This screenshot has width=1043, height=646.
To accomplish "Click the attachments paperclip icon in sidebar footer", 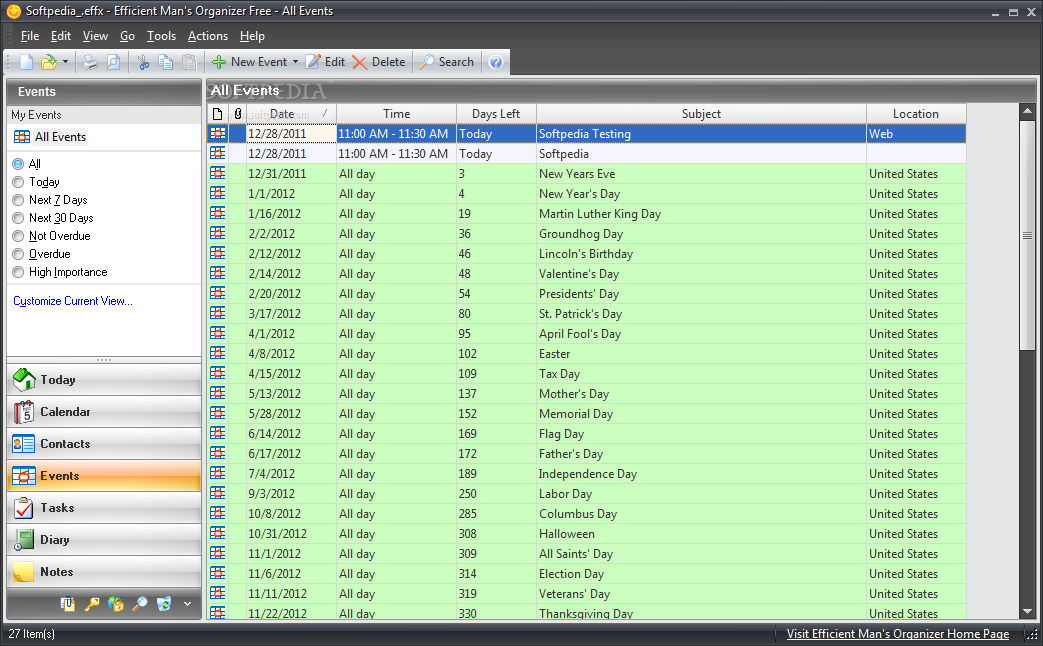I will click(67, 603).
